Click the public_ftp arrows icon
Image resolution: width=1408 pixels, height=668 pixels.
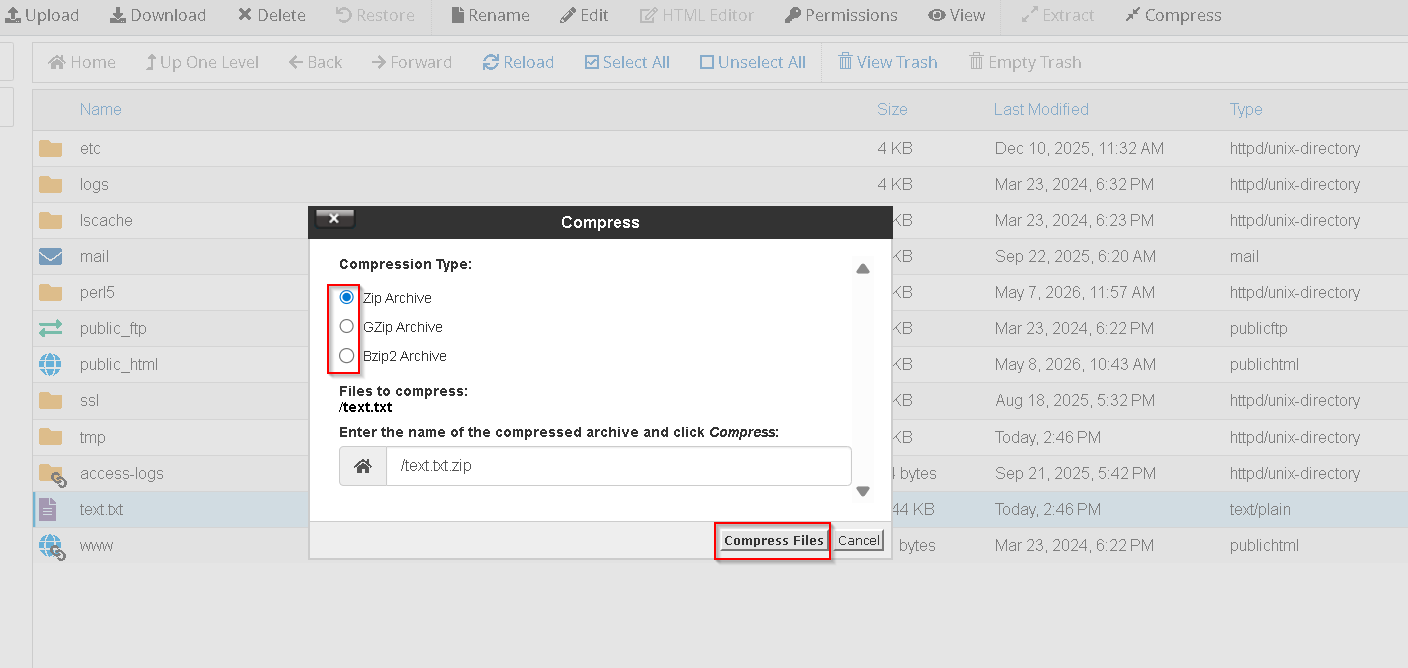pos(50,328)
